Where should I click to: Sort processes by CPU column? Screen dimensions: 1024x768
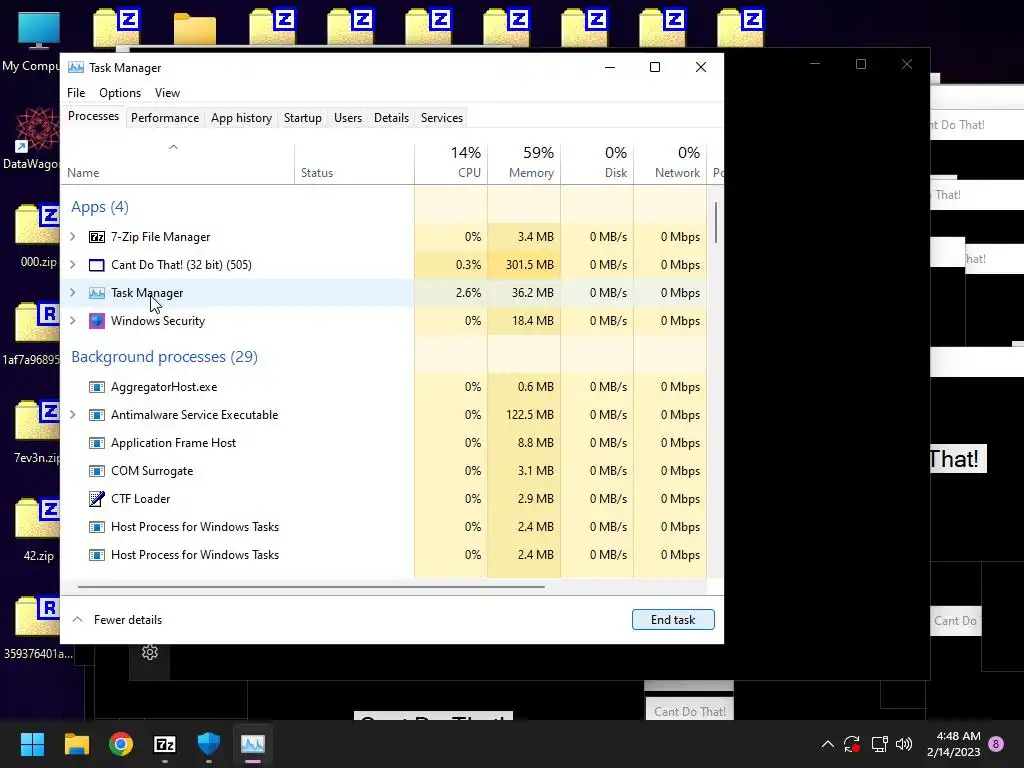coord(451,163)
